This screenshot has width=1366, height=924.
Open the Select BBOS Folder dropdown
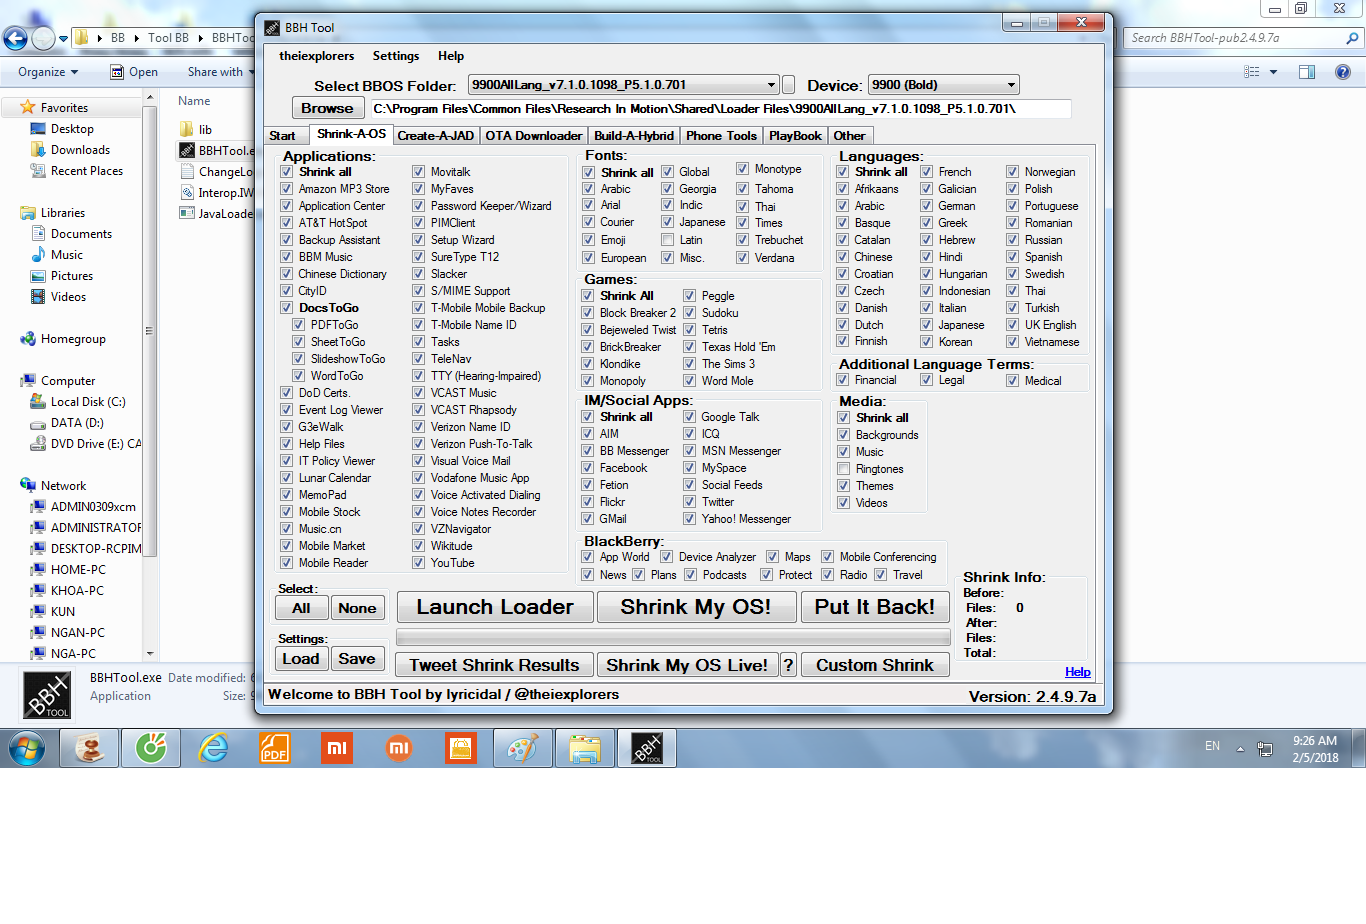coord(771,85)
